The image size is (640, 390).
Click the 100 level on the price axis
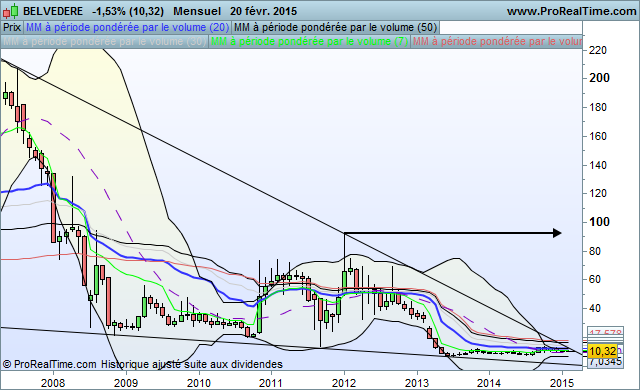[x=599, y=222]
